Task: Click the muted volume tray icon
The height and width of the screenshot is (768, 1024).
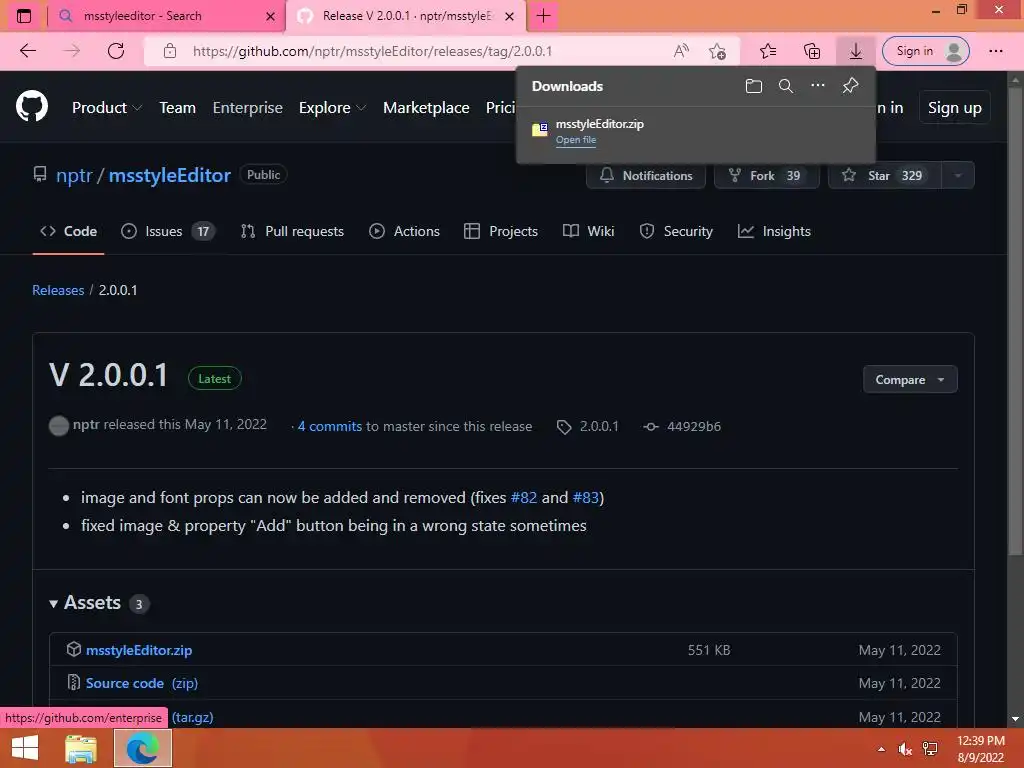Action: point(904,749)
